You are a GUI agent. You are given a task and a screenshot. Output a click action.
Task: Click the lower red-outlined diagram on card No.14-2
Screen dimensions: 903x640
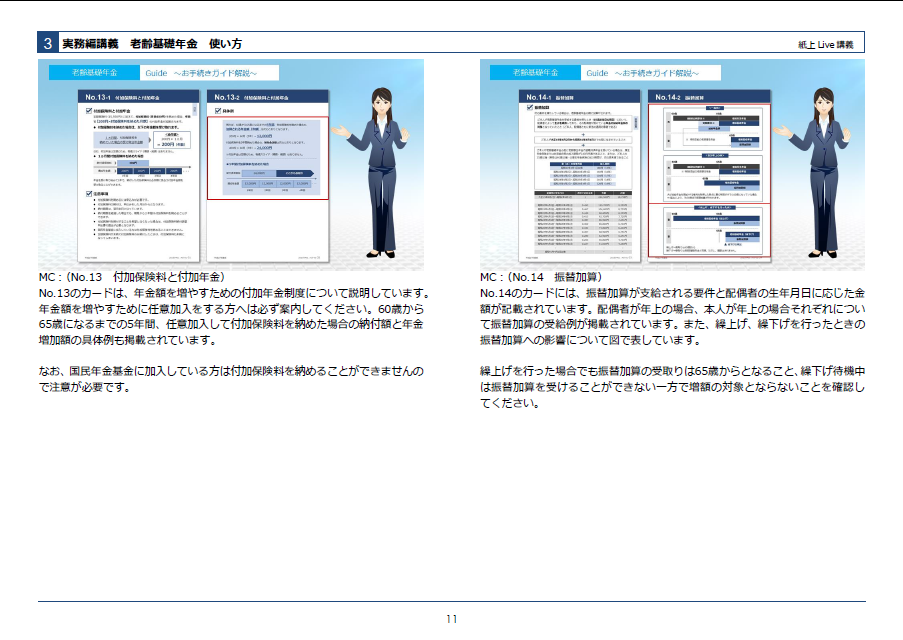(708, 230)
